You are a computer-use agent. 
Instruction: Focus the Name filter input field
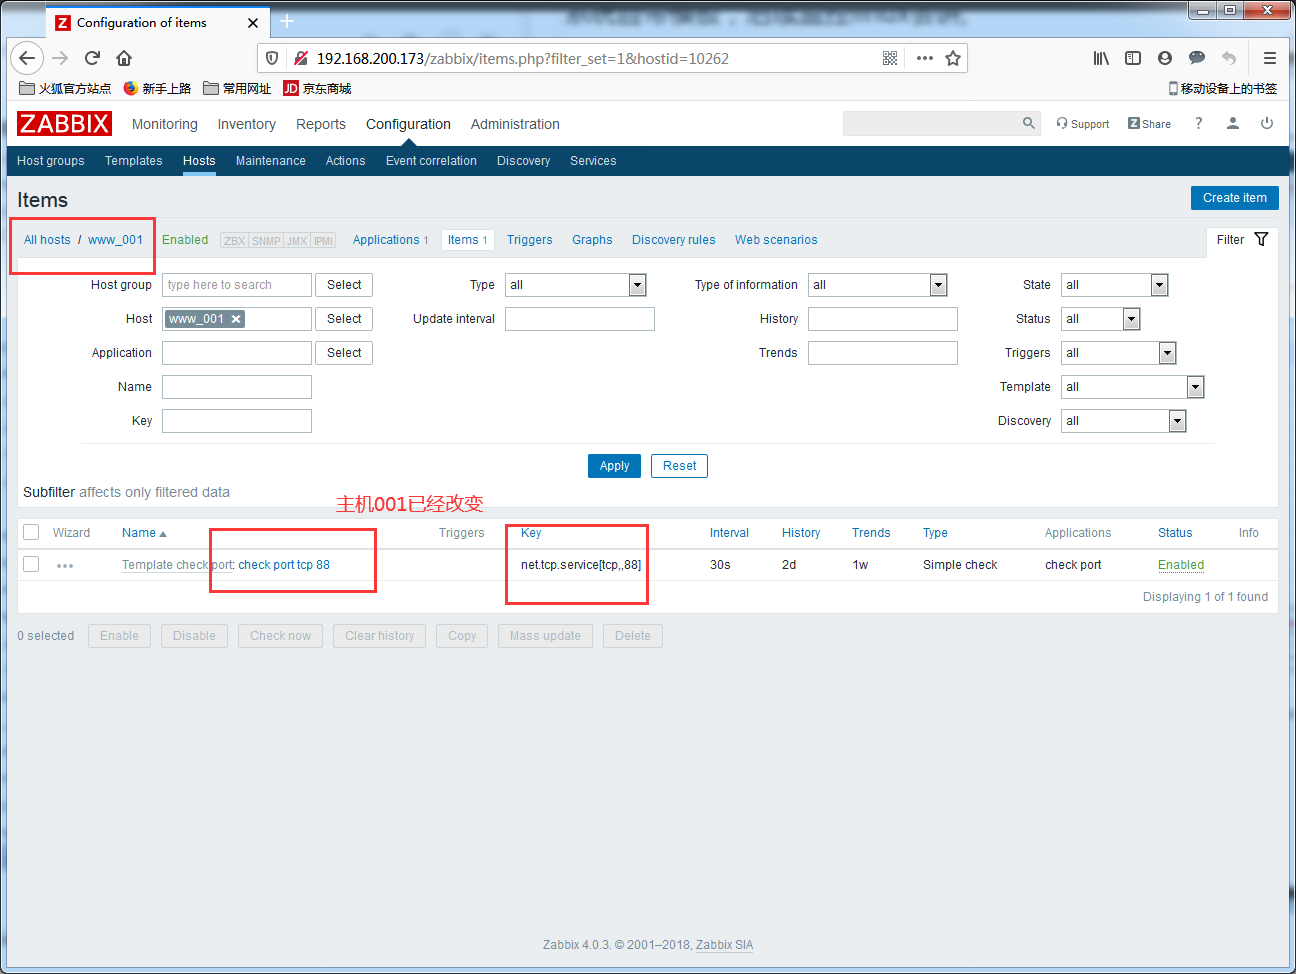point(237,387)
